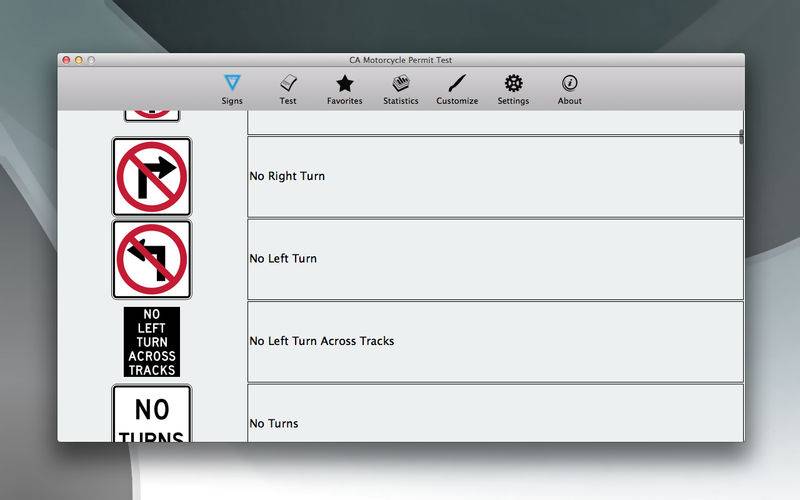
Task: Select the black No Left Turn Across Tracks sign
Action: pos(152,342)
